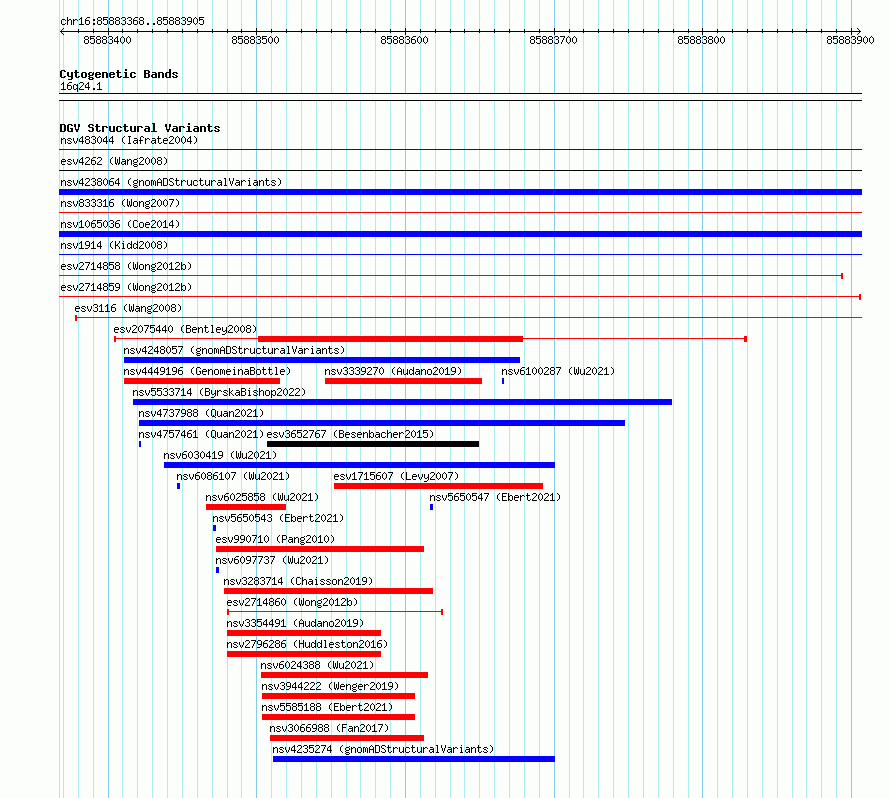Open the nsv2796286 (Huddleston2016) variant

pyautogui.click(x=307, y=644)
